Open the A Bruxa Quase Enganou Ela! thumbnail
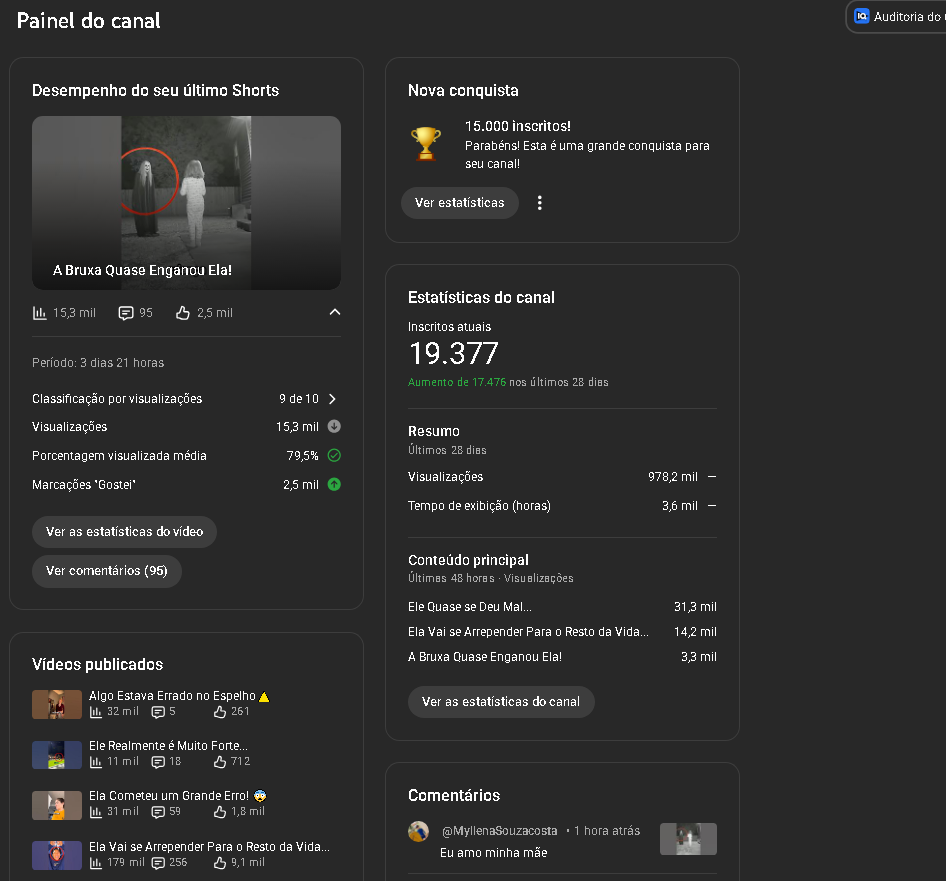946x881 pixels. coord(186,203)
